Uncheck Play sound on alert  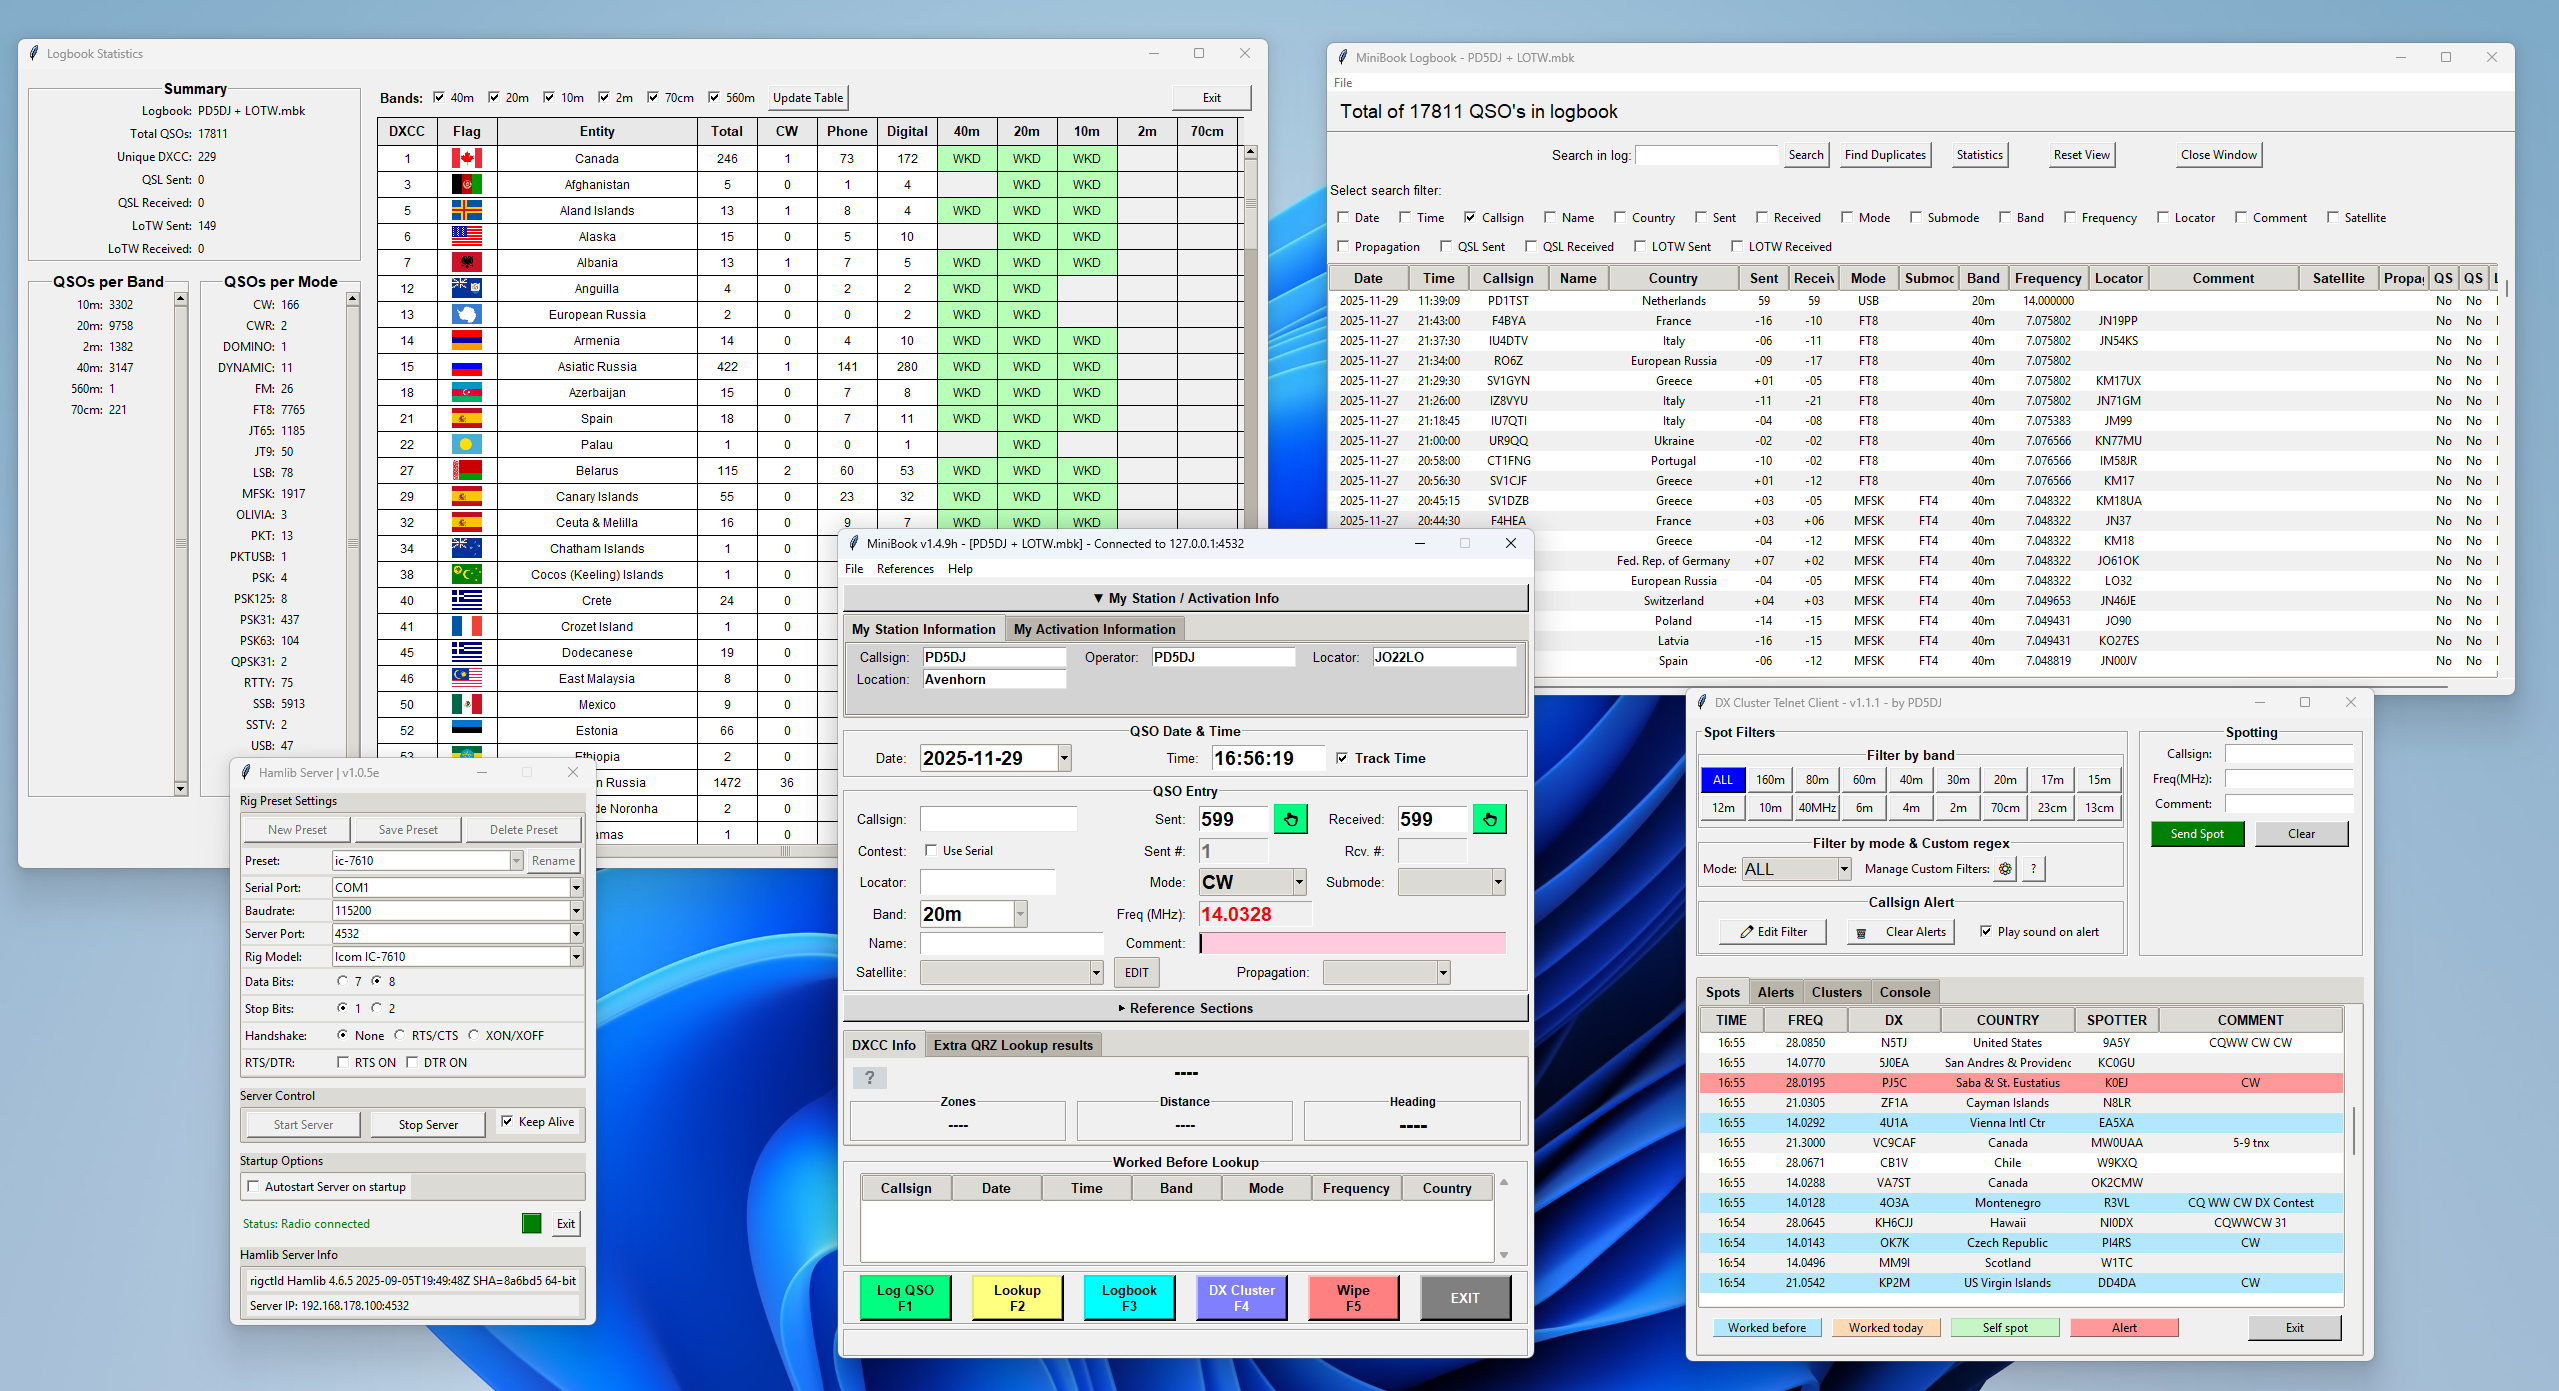[1986, 932]
